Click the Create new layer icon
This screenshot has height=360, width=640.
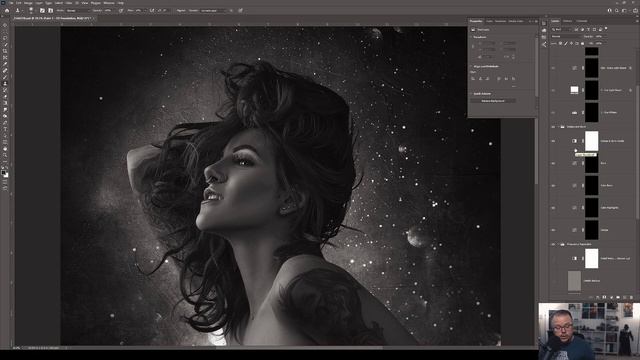(x=624, y=297)
